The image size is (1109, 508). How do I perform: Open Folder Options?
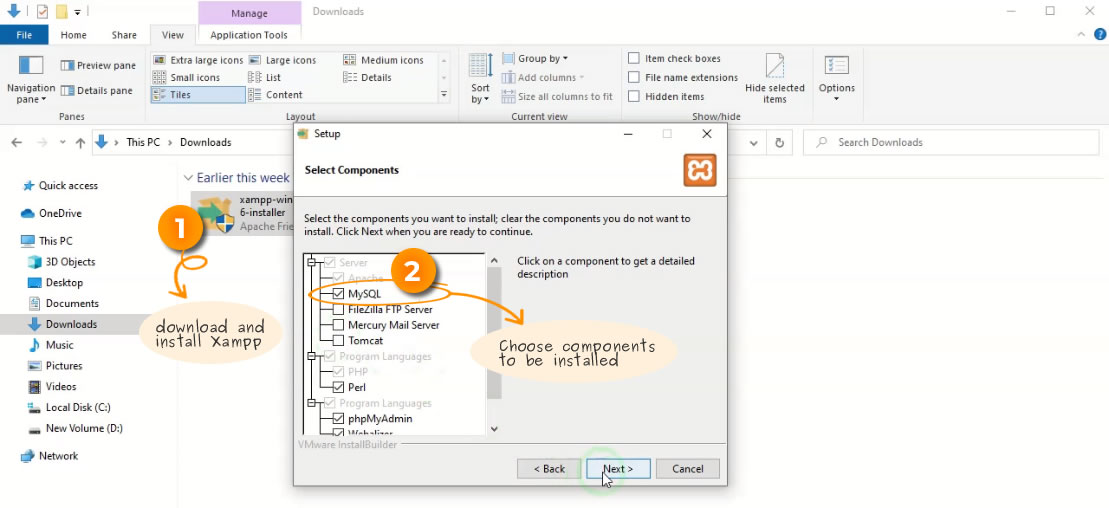tap(837, 79)
